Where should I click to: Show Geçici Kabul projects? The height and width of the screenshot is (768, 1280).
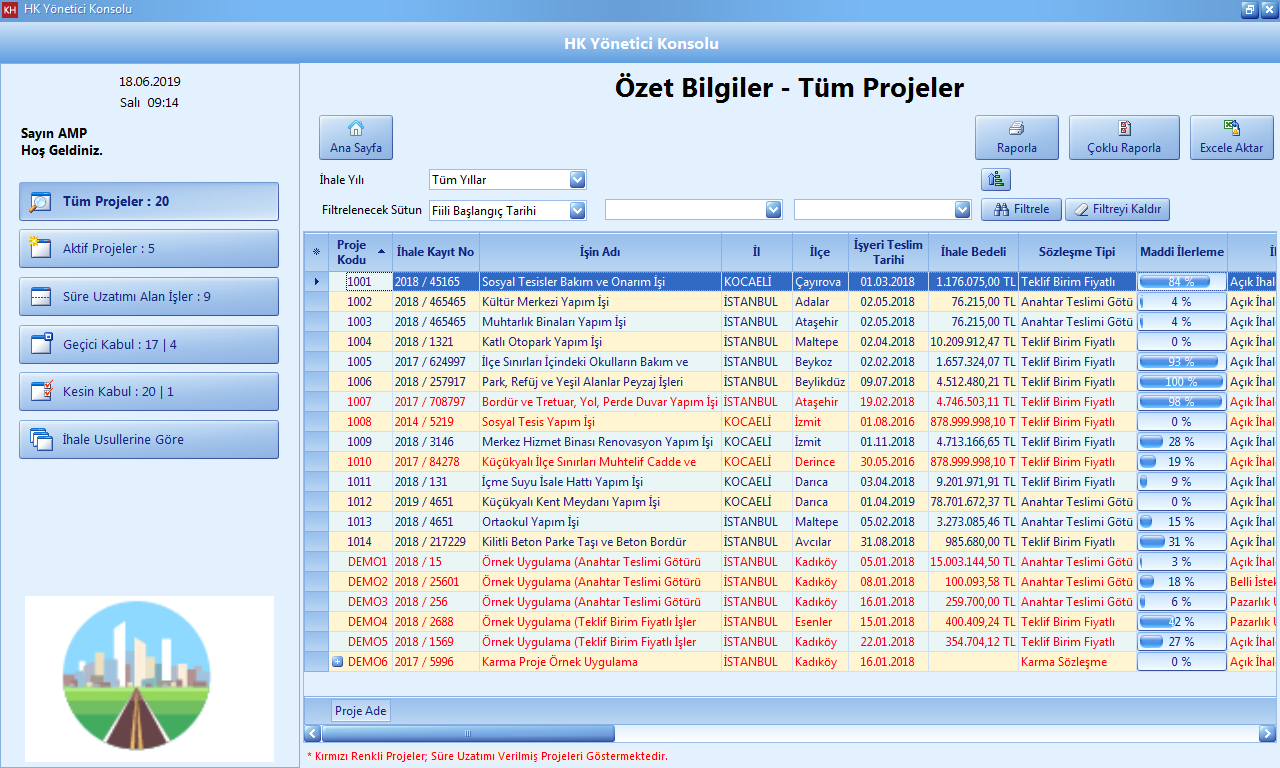tap(149, 344)
